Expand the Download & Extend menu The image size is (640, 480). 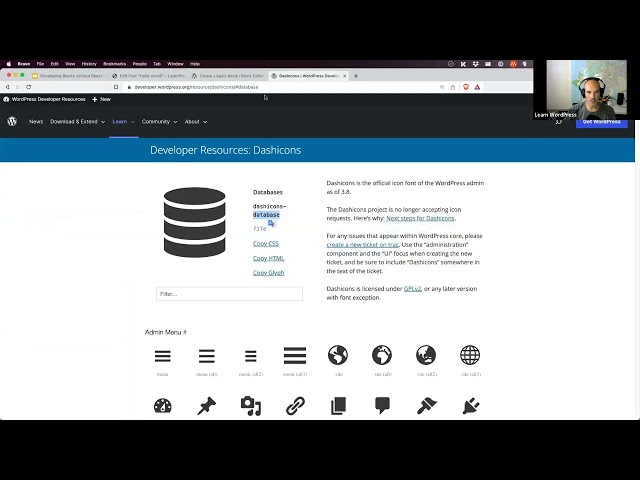pos(78,122)
